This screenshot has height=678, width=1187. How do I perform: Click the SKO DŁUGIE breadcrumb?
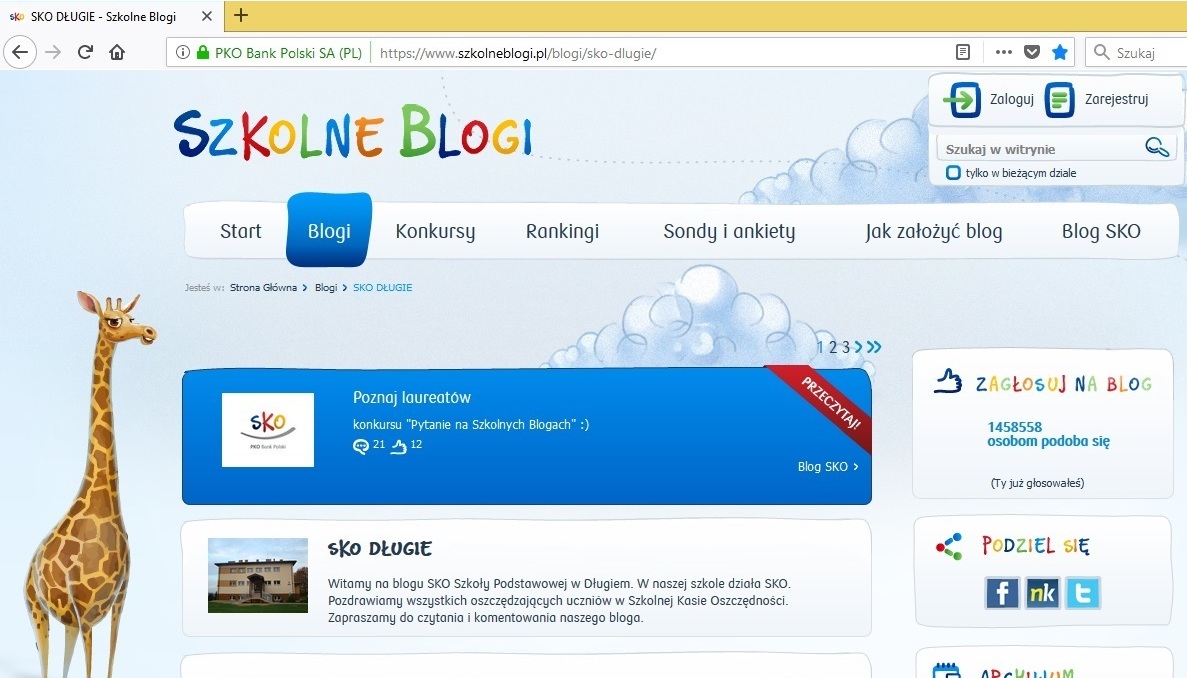coord(382,288)
